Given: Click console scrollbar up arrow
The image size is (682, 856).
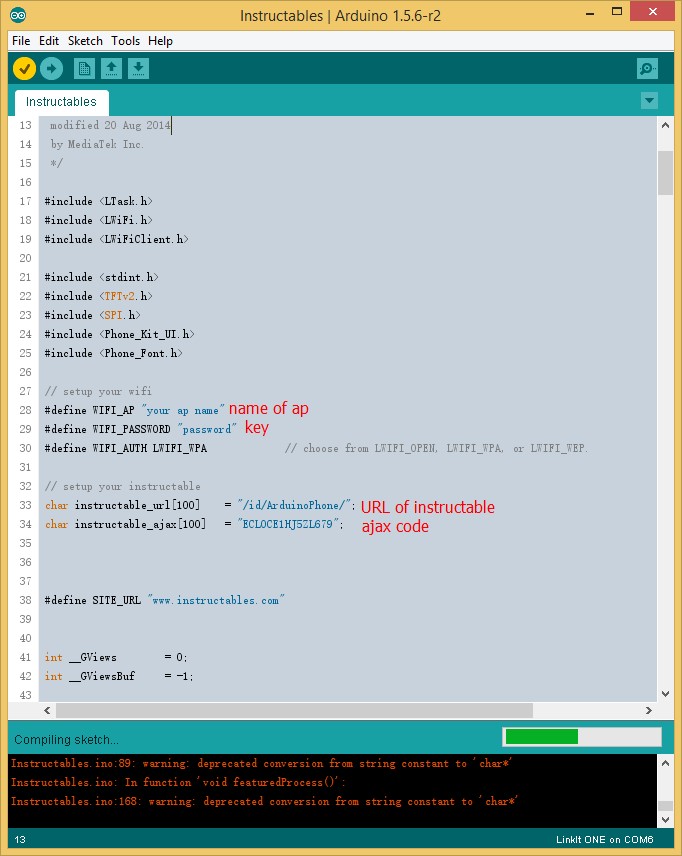Looking at the screenshot, I should (665, 763).
